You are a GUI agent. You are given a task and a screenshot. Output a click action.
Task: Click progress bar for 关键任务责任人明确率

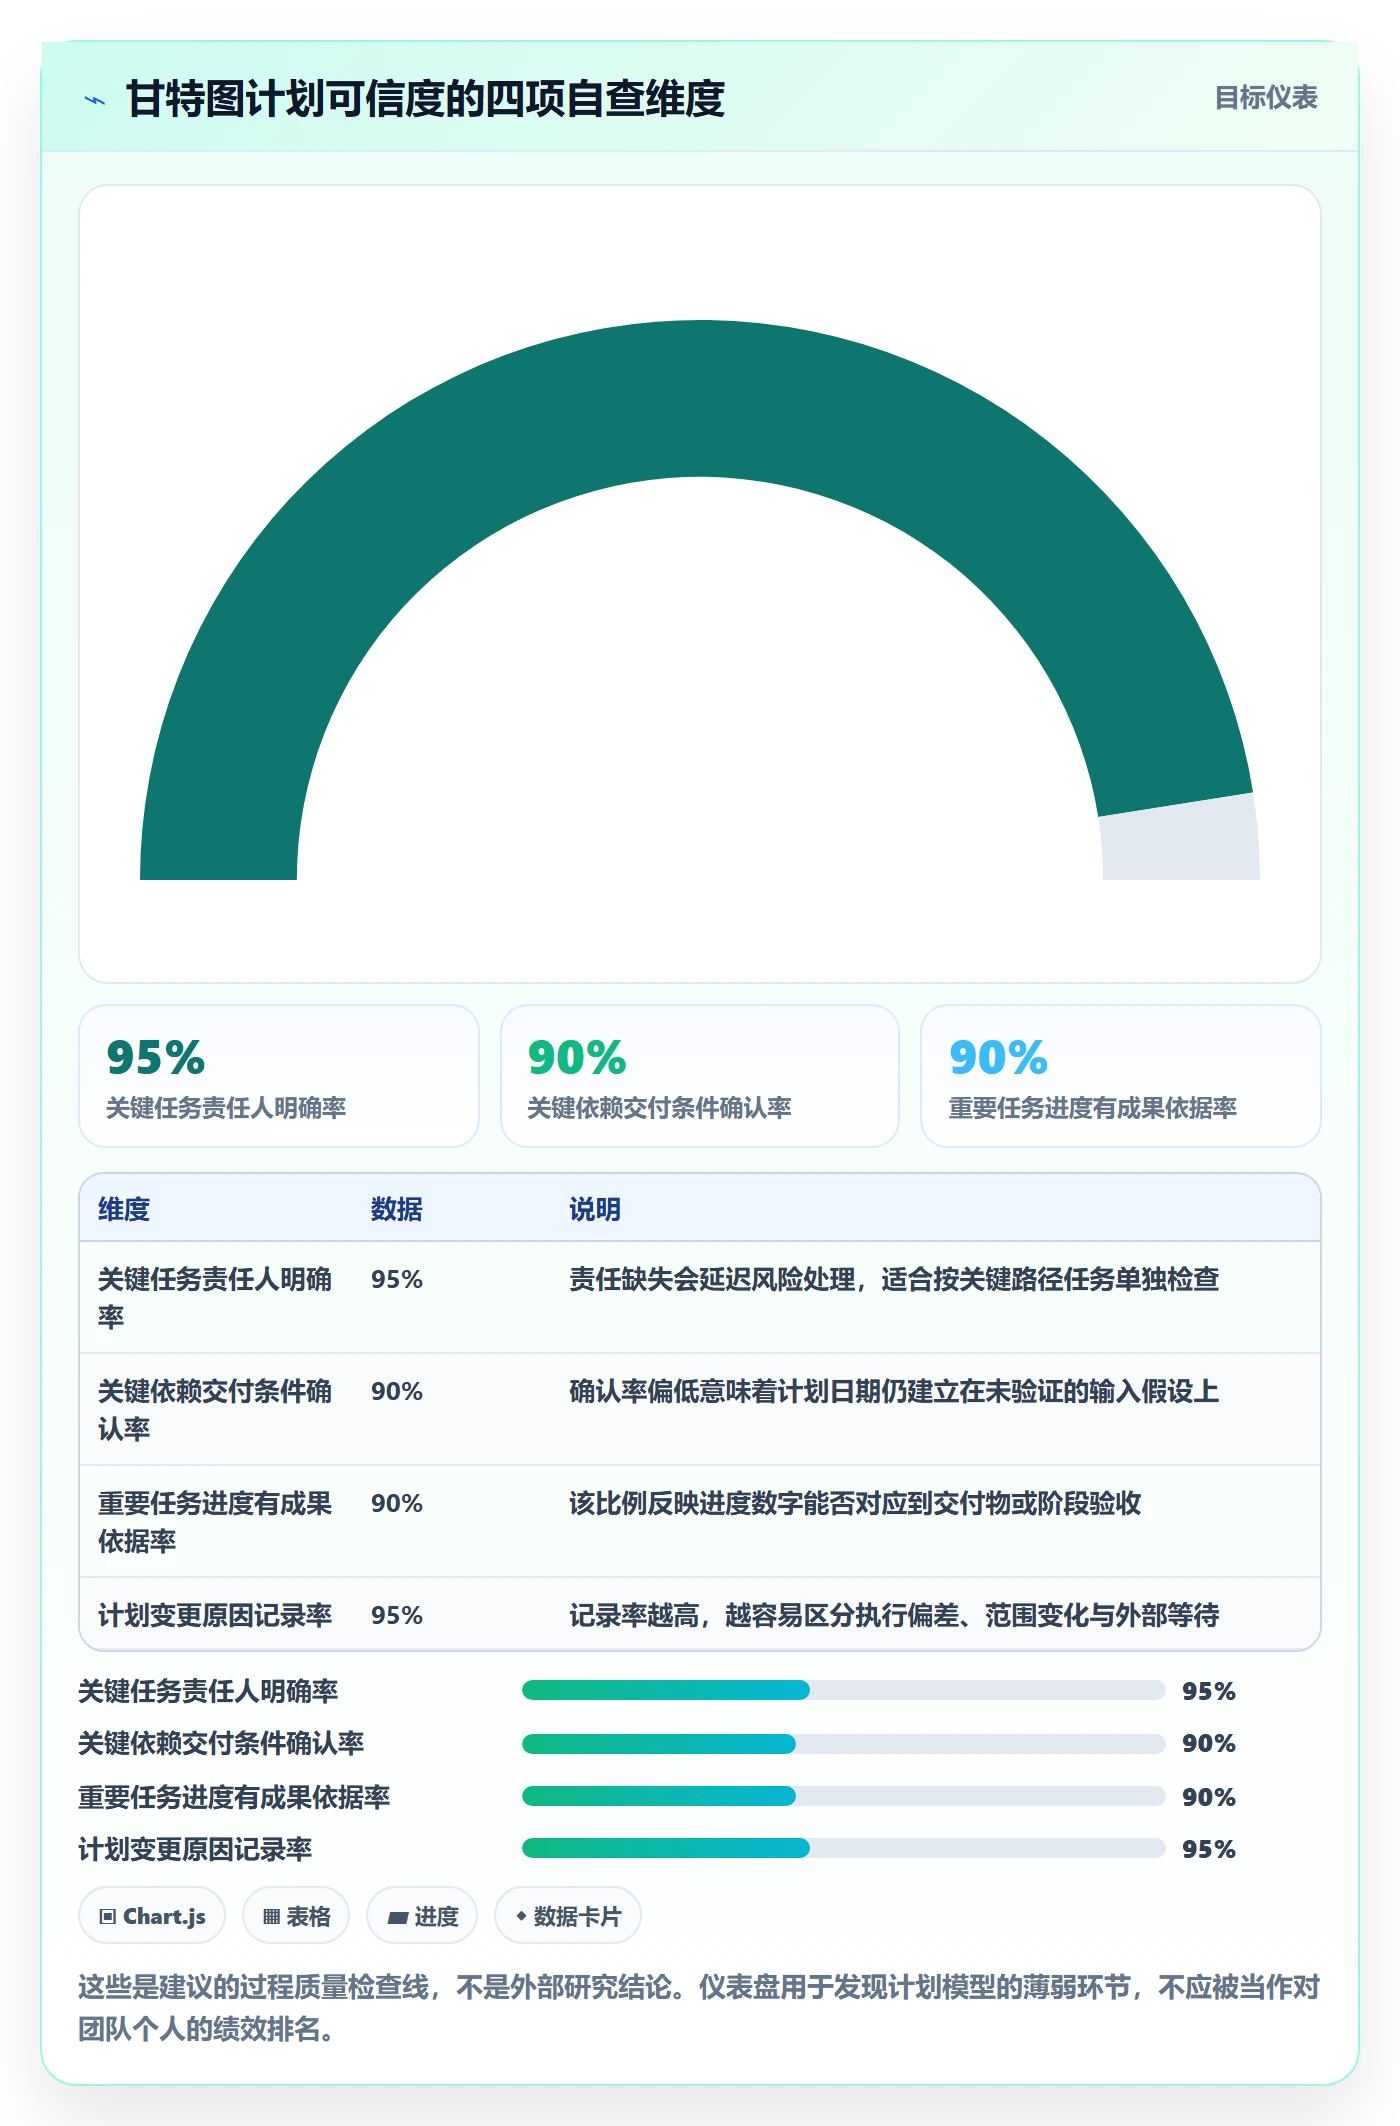pos(844,1690)
